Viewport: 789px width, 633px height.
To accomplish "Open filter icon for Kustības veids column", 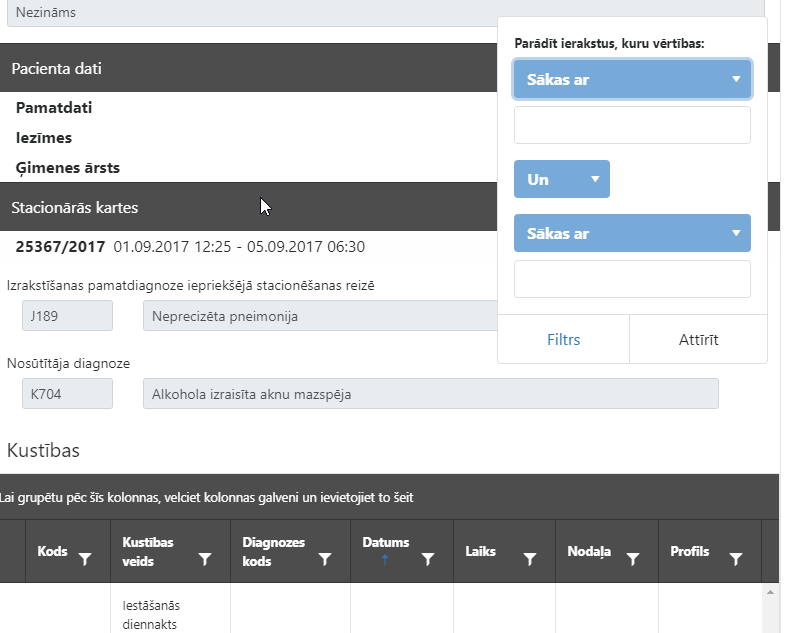I will 205,560.
